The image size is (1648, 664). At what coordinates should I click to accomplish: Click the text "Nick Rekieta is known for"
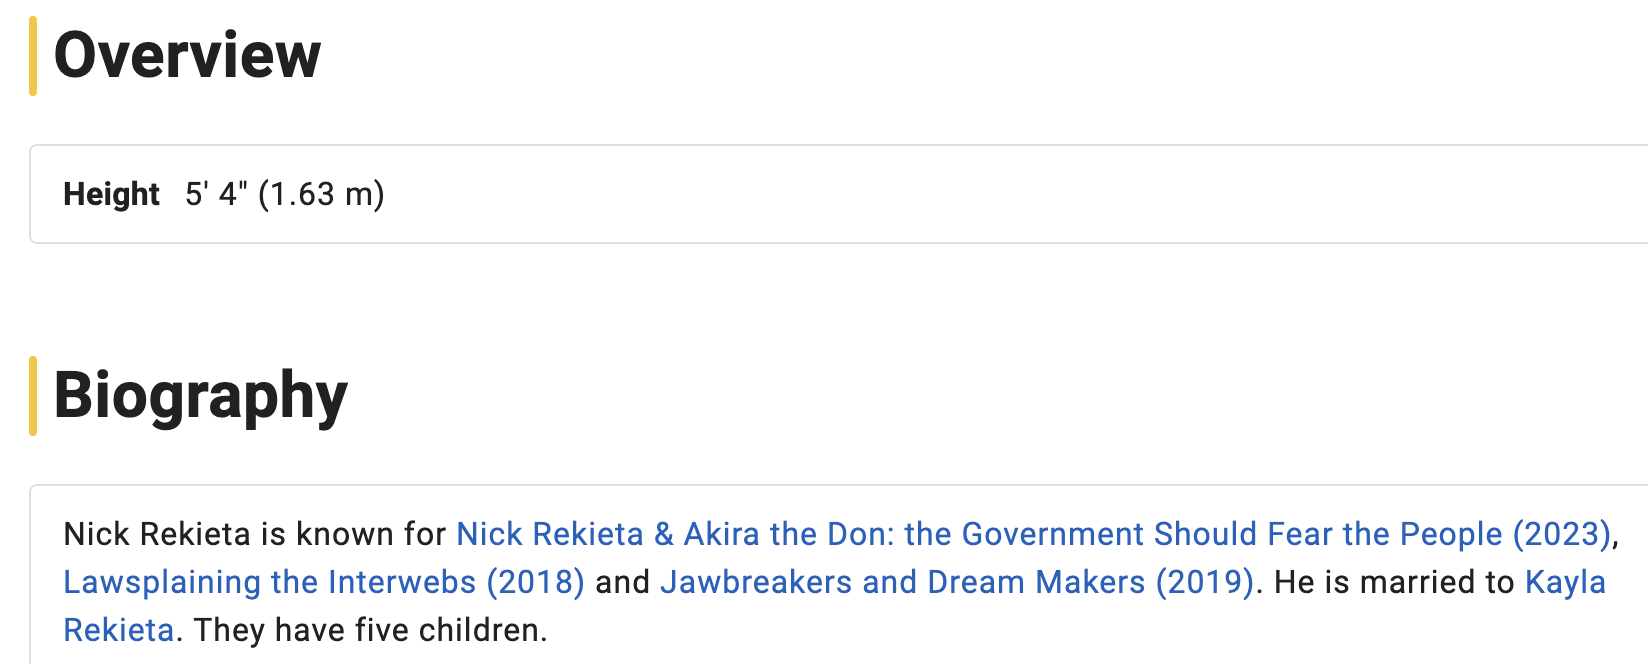point(254,534)
